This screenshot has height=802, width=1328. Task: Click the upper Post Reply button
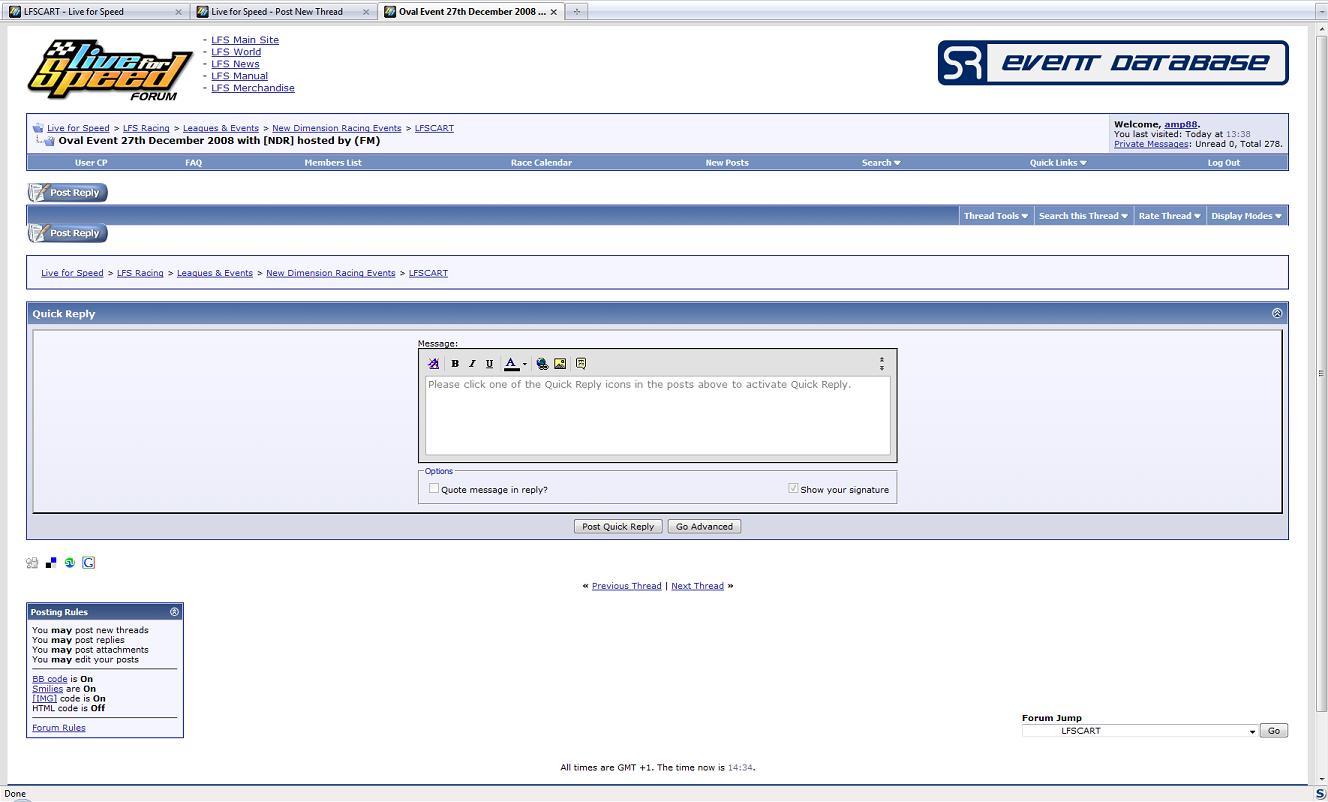point(67,193)
